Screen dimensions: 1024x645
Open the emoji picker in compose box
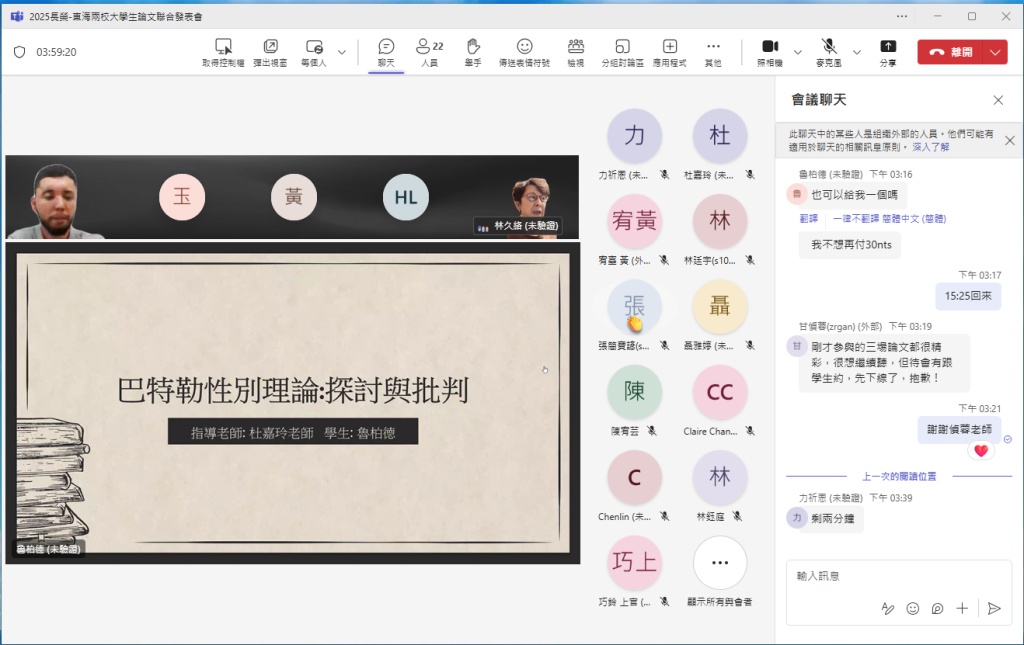pyautogui.click(x=913, y=608)
